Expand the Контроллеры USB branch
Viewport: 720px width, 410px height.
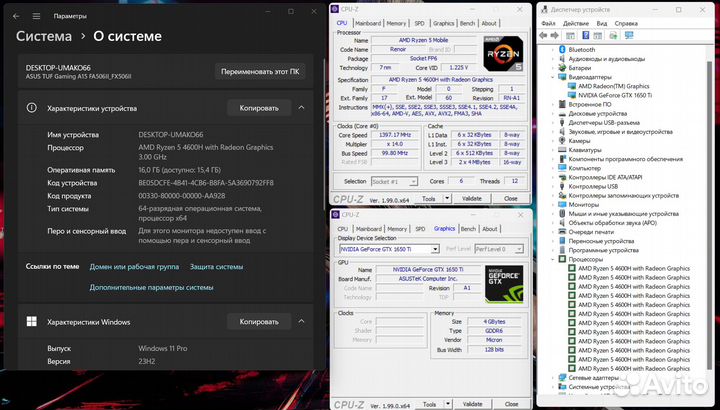tap(553, 186)
